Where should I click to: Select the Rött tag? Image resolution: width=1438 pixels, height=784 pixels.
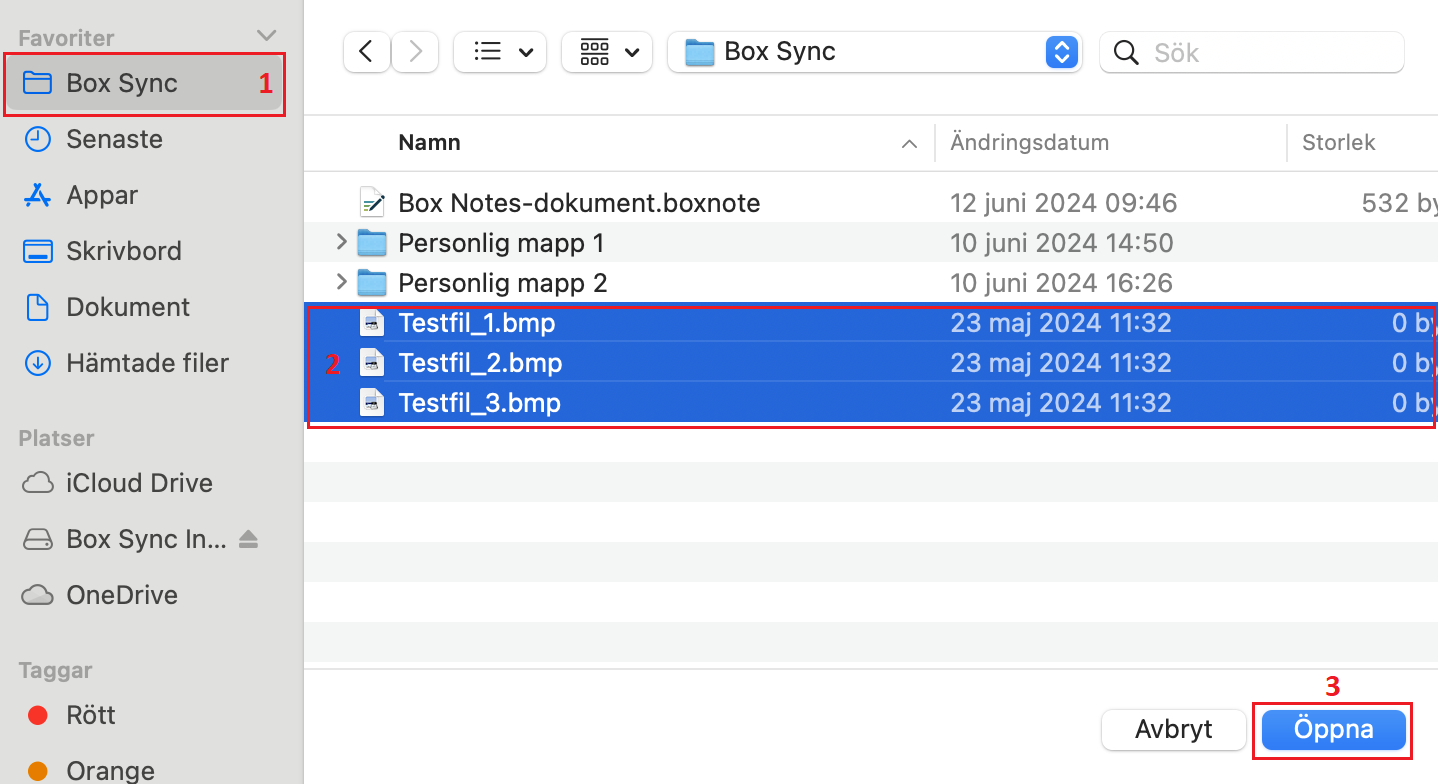point(90,715)
